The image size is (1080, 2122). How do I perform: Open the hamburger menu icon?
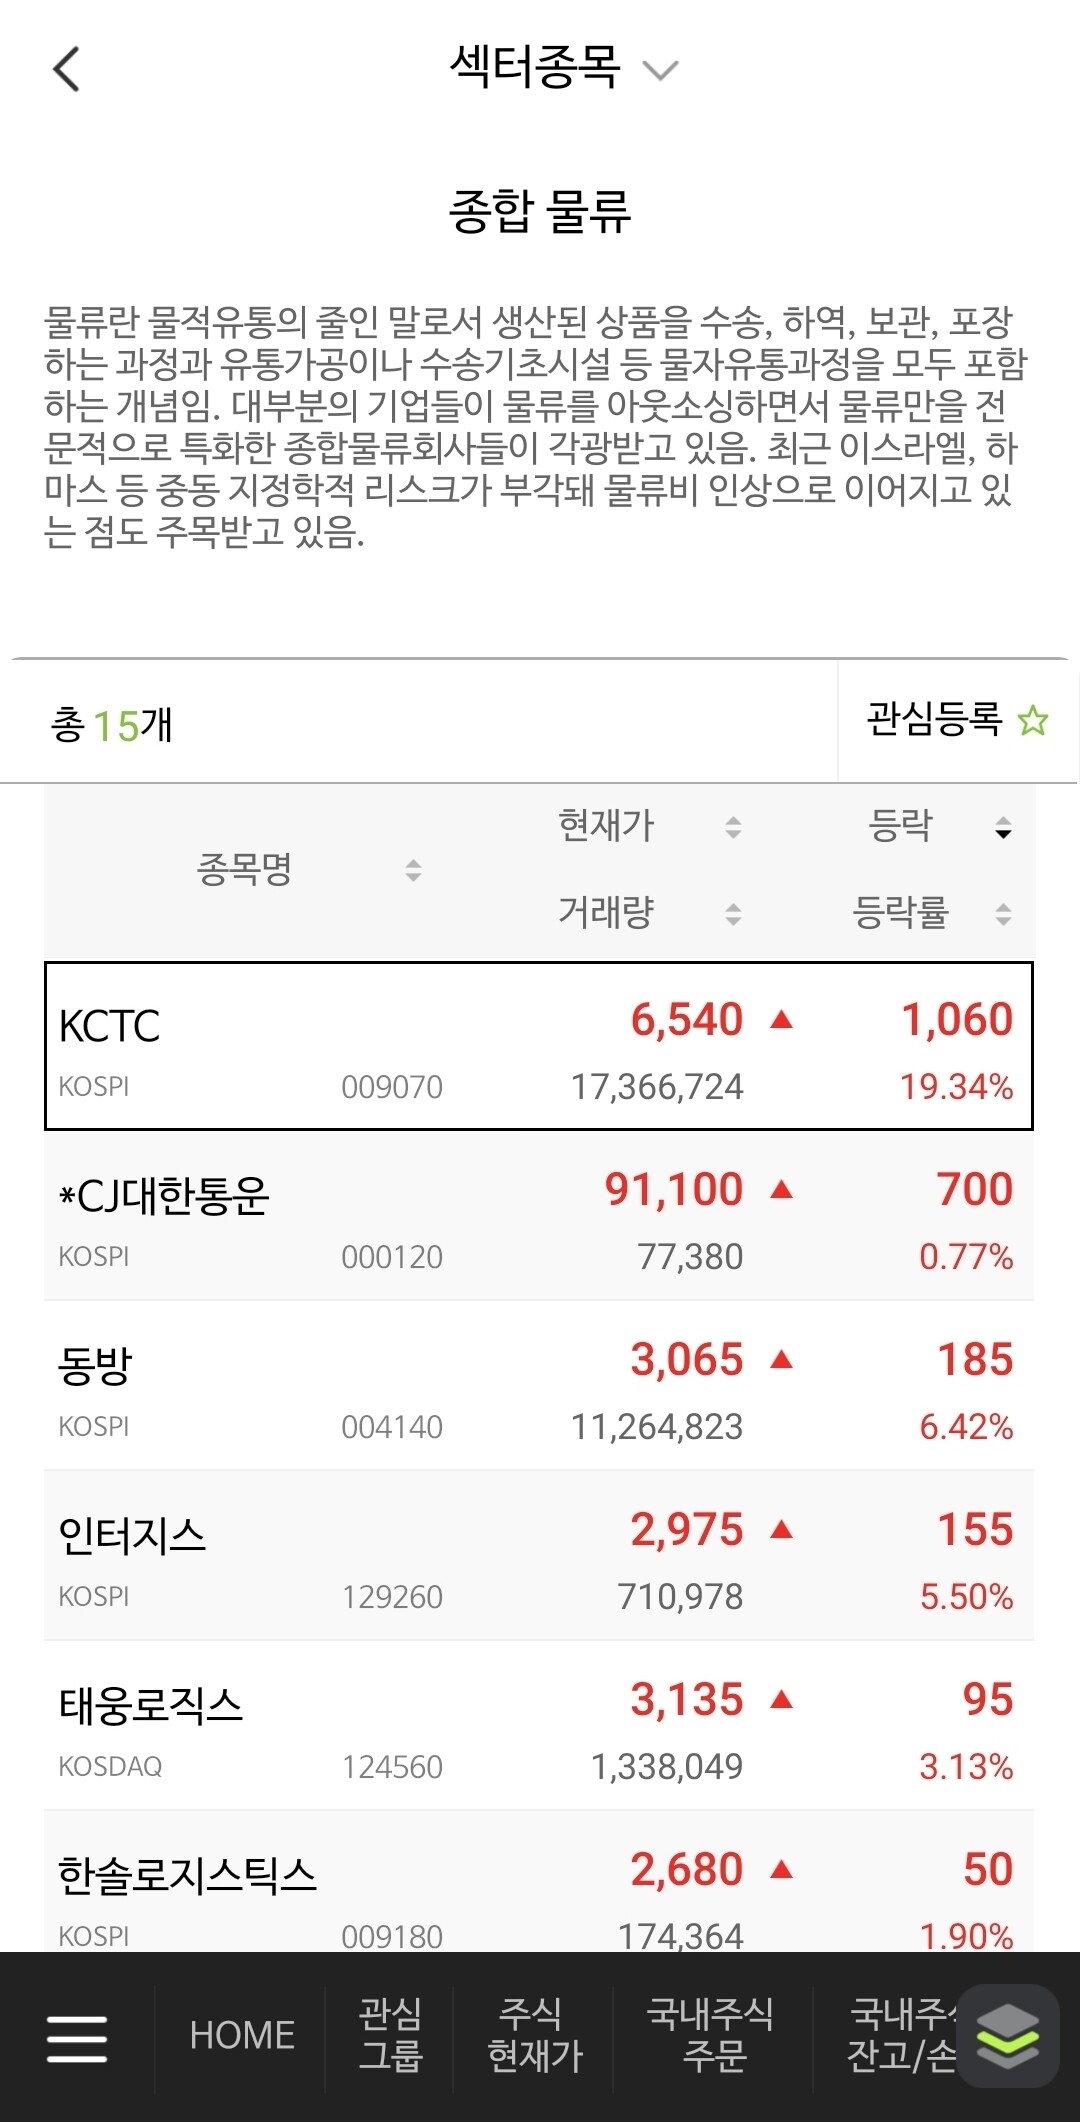77,2038
